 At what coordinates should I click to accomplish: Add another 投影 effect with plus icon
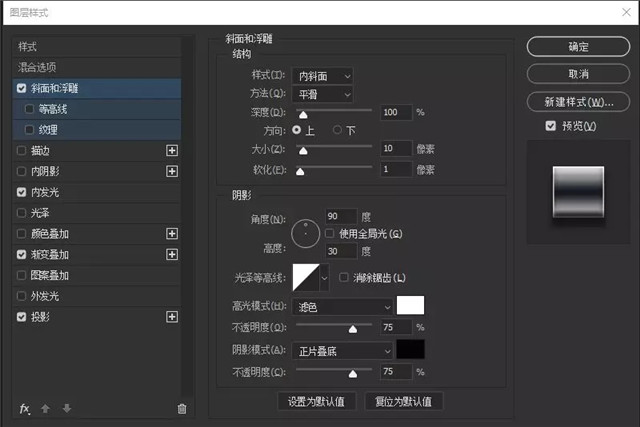pyautogui.click(x=172, y=317)
